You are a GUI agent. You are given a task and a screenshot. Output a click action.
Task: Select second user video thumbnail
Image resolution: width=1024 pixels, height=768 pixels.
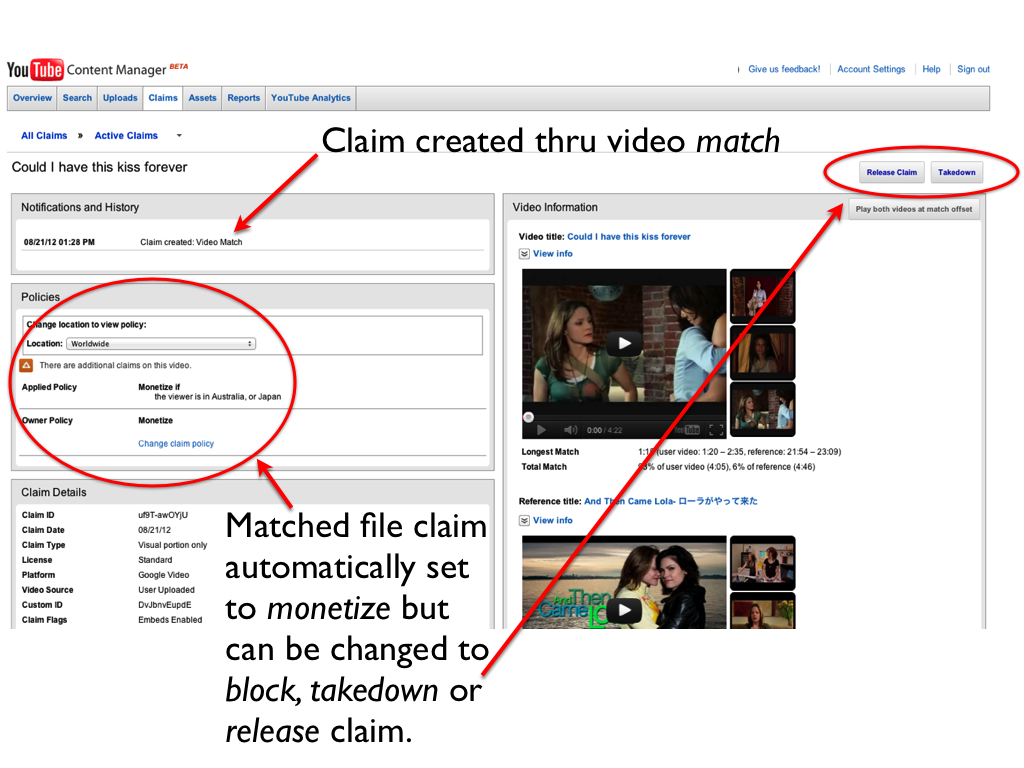762,353
